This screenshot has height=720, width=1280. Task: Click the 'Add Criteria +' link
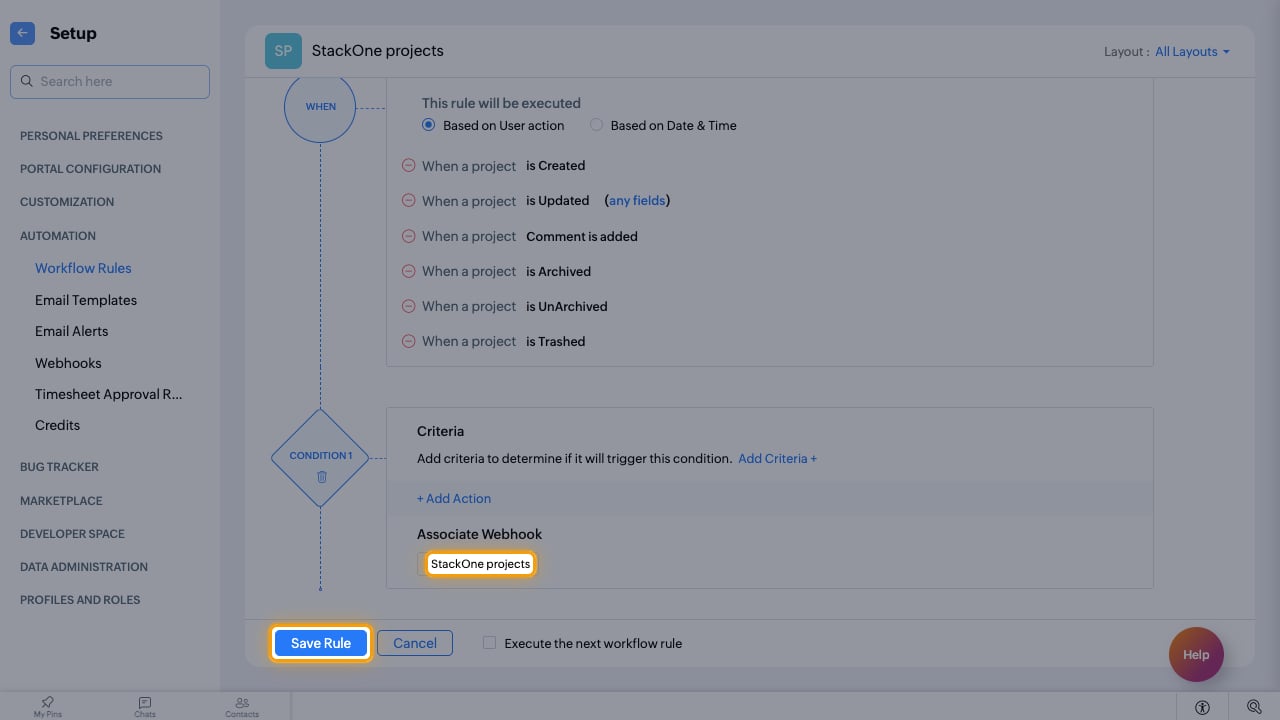click(777, 459)
